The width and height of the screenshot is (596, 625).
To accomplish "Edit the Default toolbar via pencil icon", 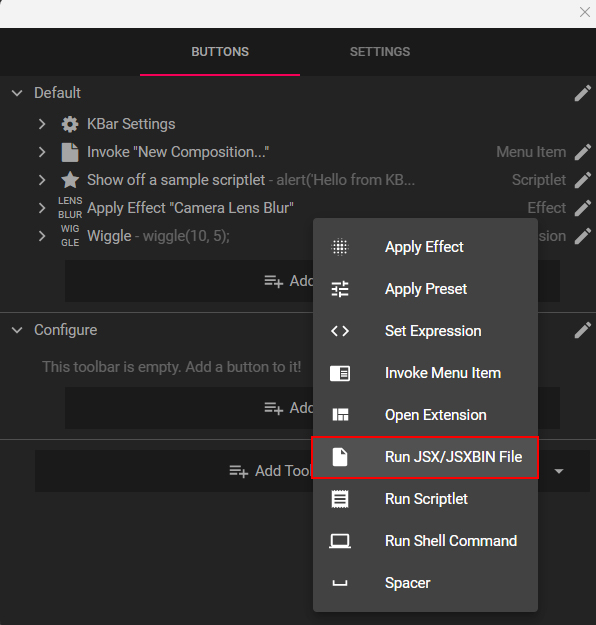I will pyautogui.click(x=582, y=93).
